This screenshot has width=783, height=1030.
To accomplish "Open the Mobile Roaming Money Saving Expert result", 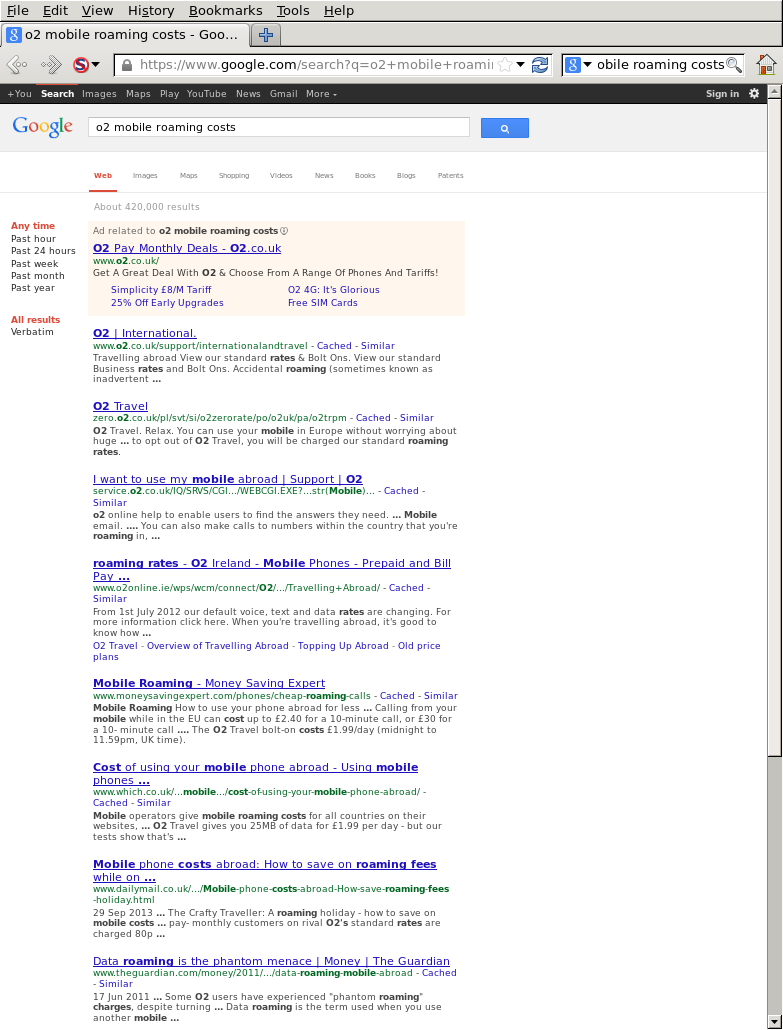I will (208, 684).
